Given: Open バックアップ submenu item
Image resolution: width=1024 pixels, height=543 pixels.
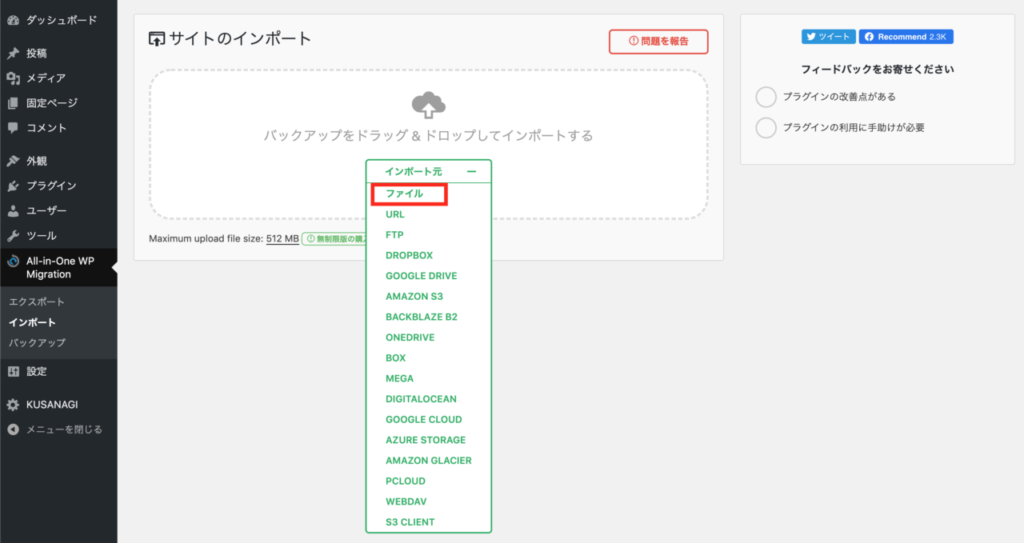Looking at the screenshot, I should pyautogui.click(x=37, y=342).
